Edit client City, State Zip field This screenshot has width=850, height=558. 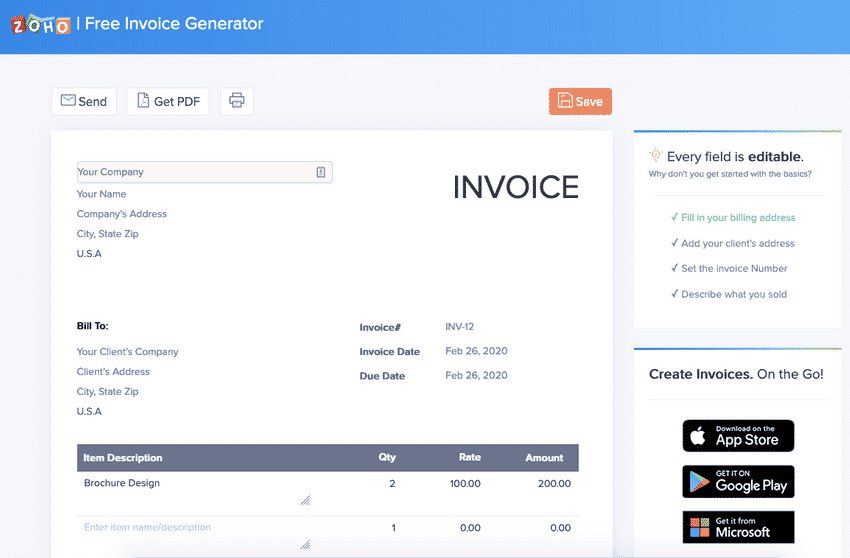click(x=107, y=392)
